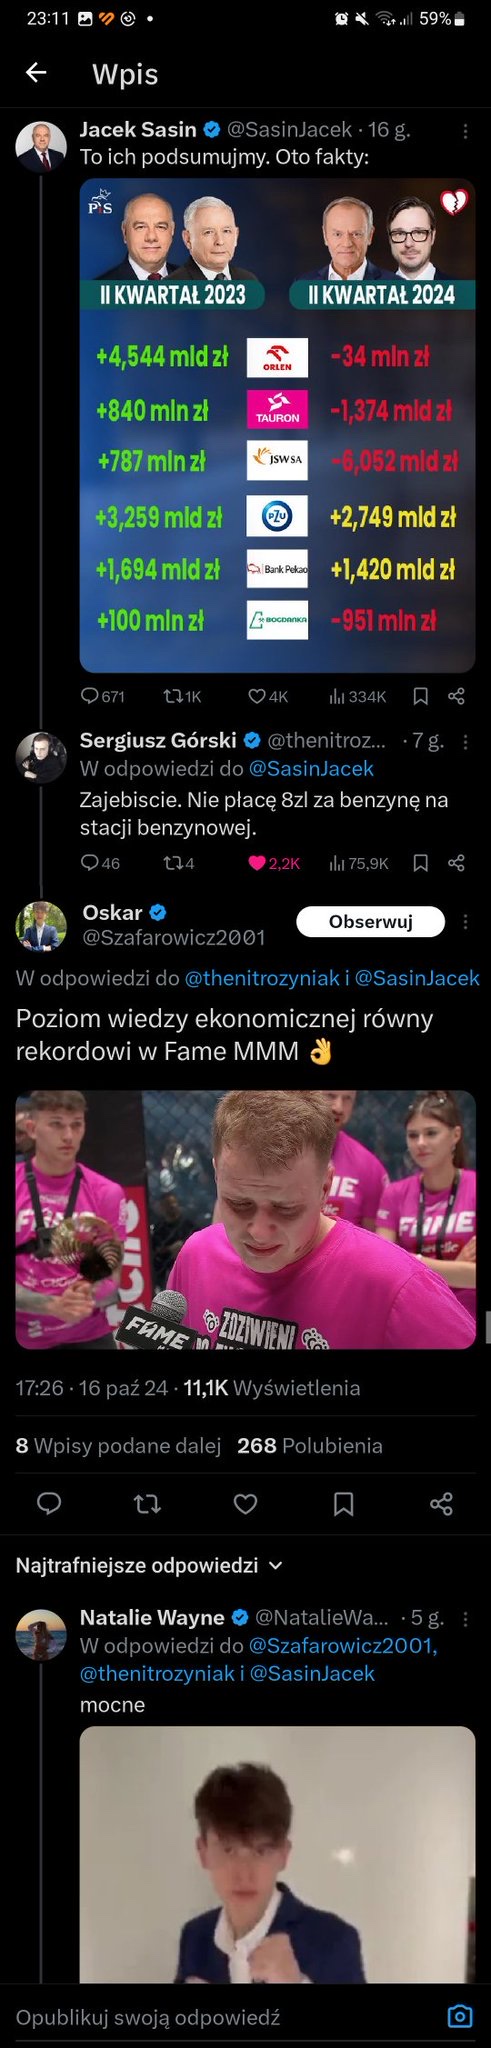The height and width of the screenshot is (2048, 491).
Task: Tap the share icon under Oskar's post
Action: [441, 1503]
